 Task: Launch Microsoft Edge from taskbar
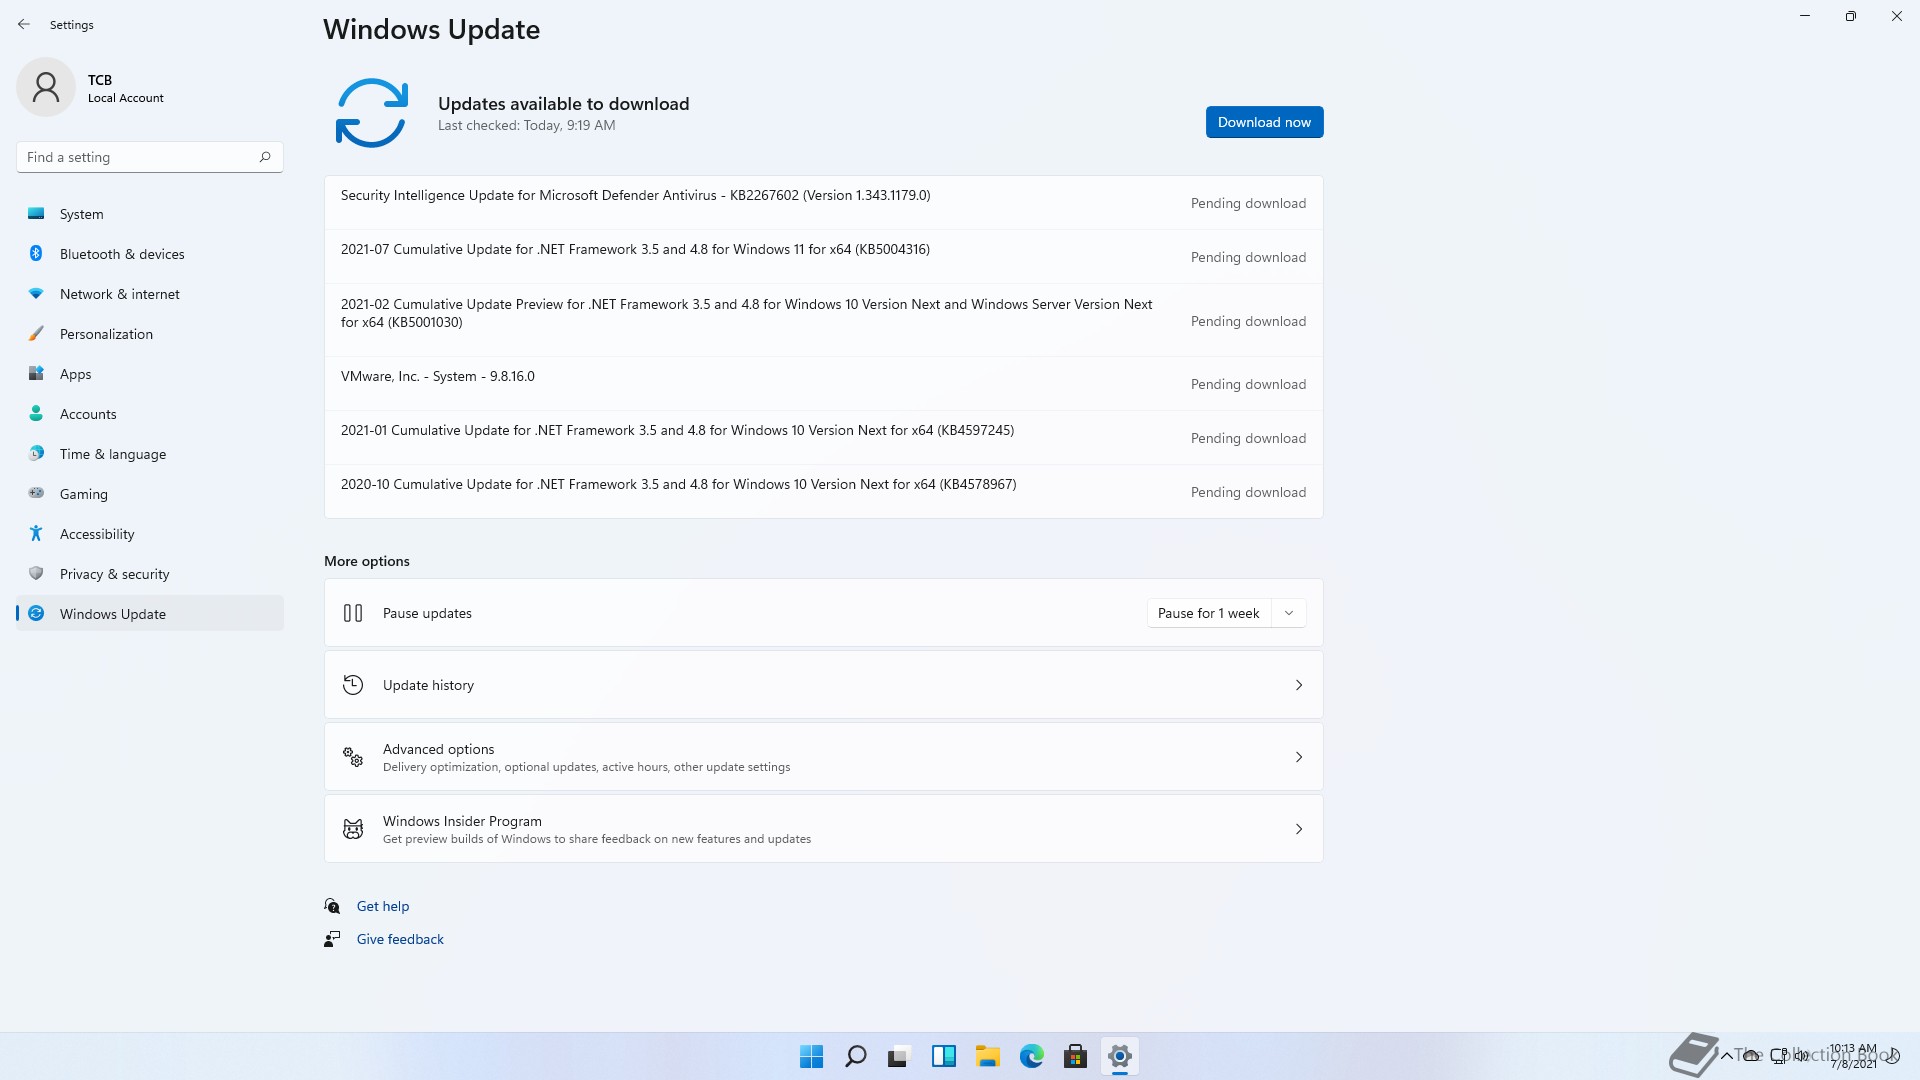pyautogui.click(x=1031, y=1056)
